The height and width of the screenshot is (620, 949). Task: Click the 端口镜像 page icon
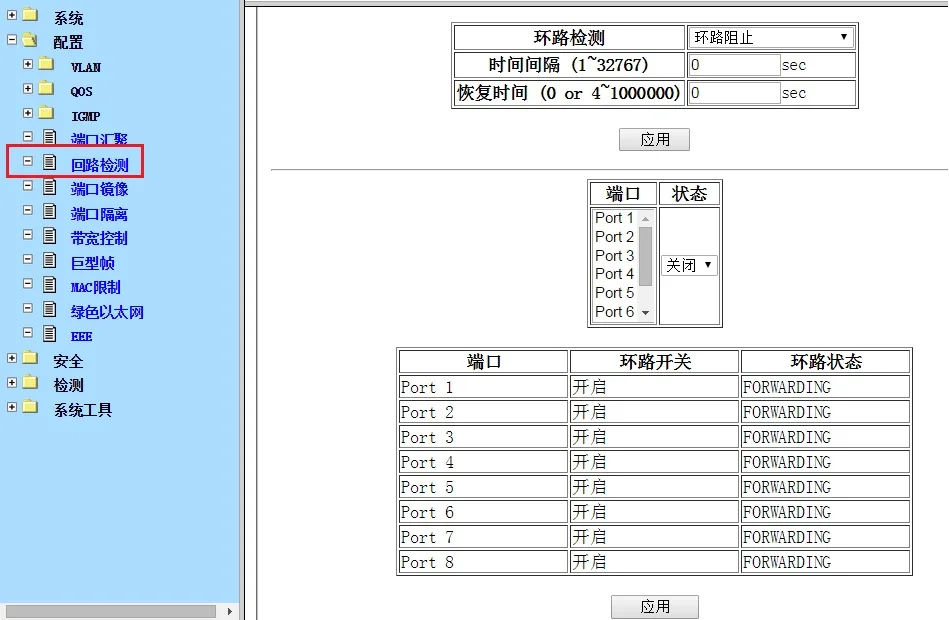50,186
